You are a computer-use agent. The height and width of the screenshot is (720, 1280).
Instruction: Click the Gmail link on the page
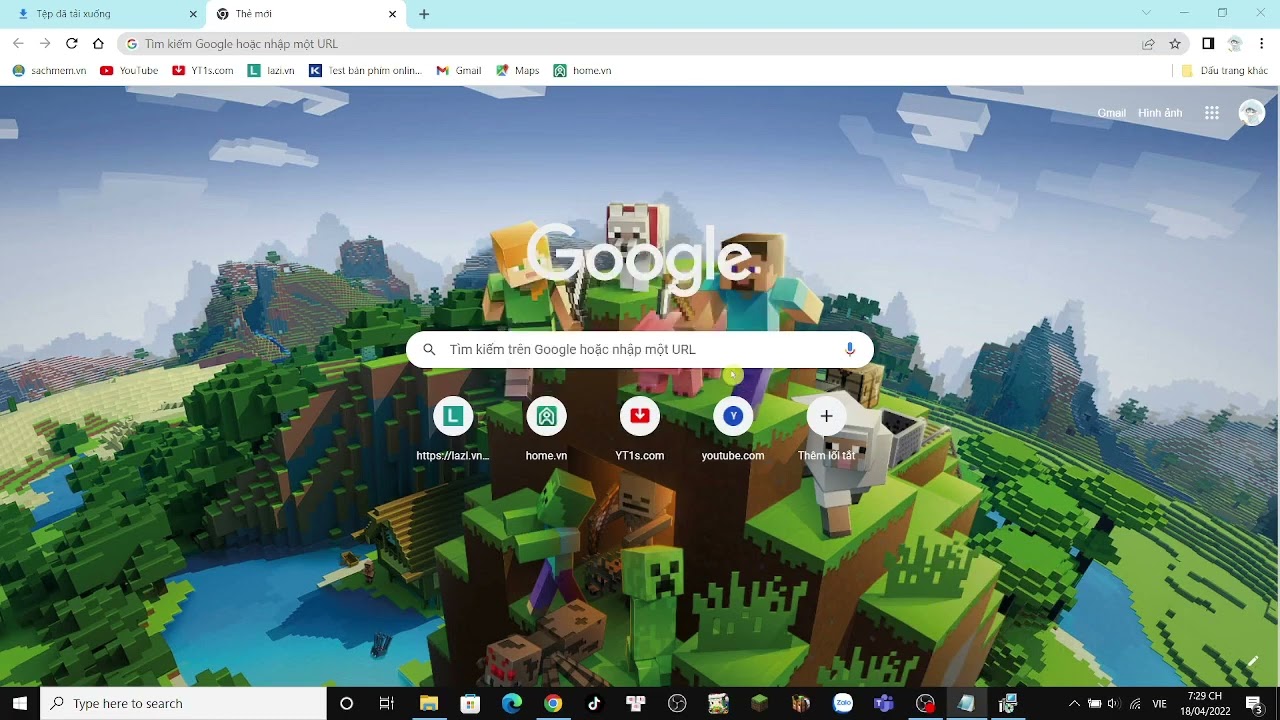1111,113
